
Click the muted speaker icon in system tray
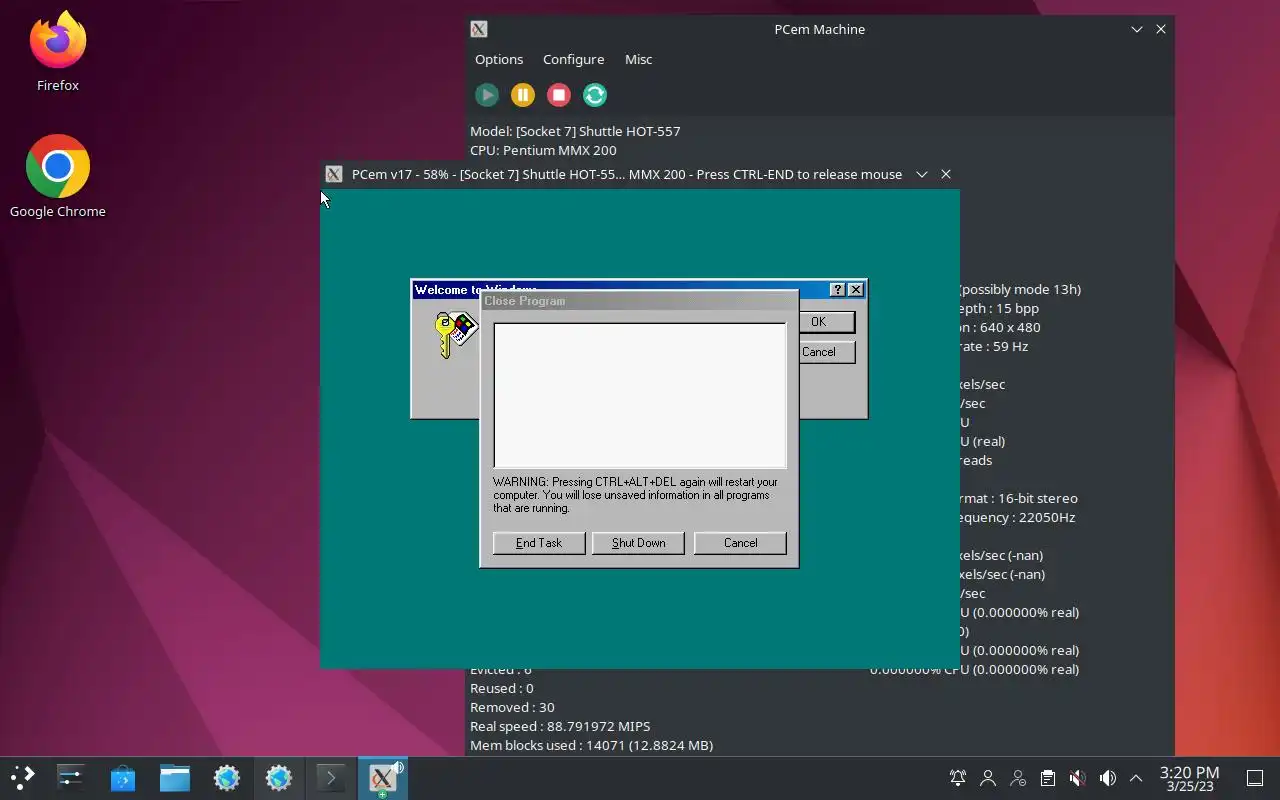(1077, 778)
